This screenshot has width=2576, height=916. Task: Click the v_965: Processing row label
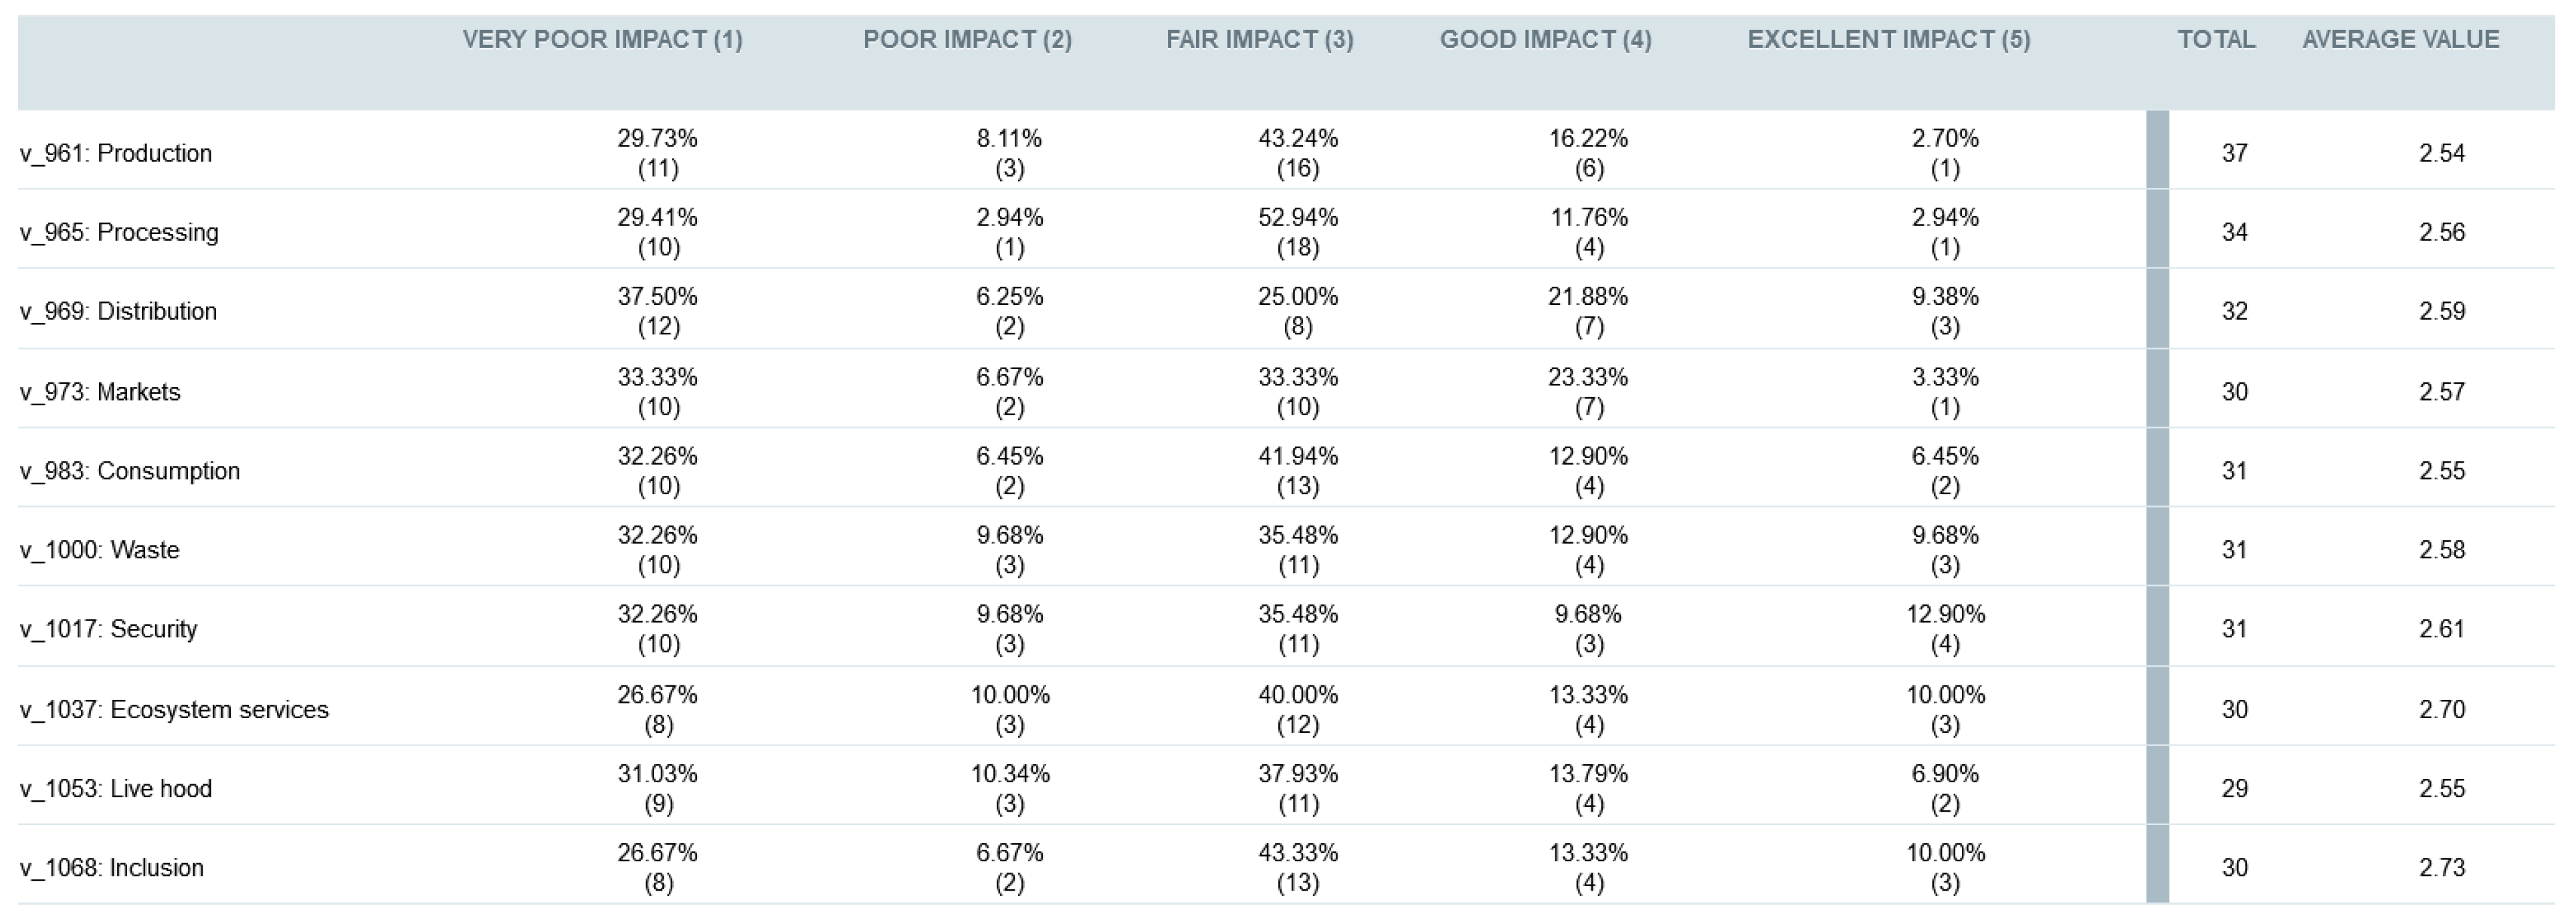coord(119,233)
